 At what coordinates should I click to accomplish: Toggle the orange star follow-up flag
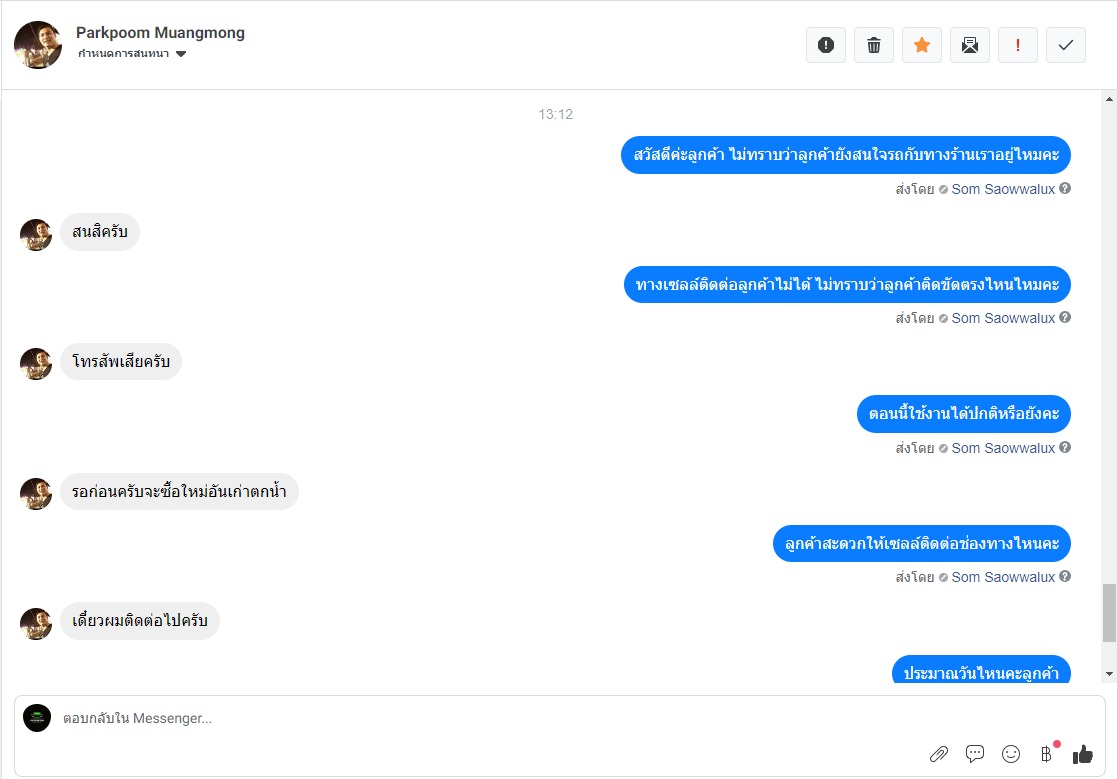[x=922, y=46]
